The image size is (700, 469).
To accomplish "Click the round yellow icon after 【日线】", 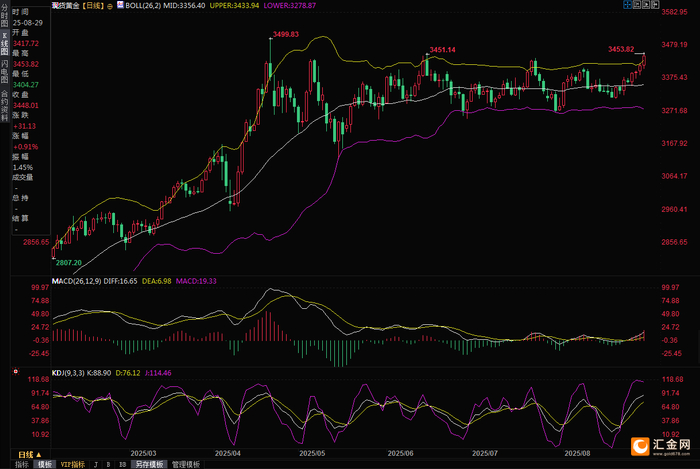I will pyautogui.click(x=110, y=6).
